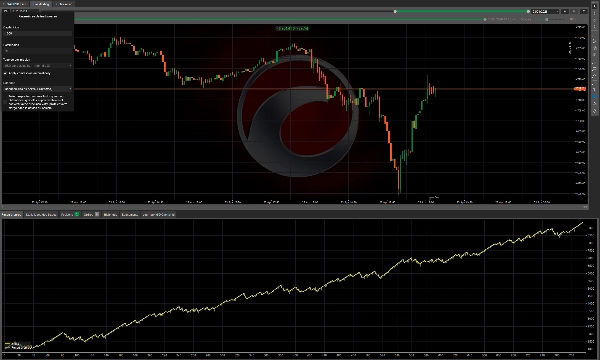Screen dimensions: 600x360
Task: Click the start handle of the date range slider
Action: pos(395,11)
